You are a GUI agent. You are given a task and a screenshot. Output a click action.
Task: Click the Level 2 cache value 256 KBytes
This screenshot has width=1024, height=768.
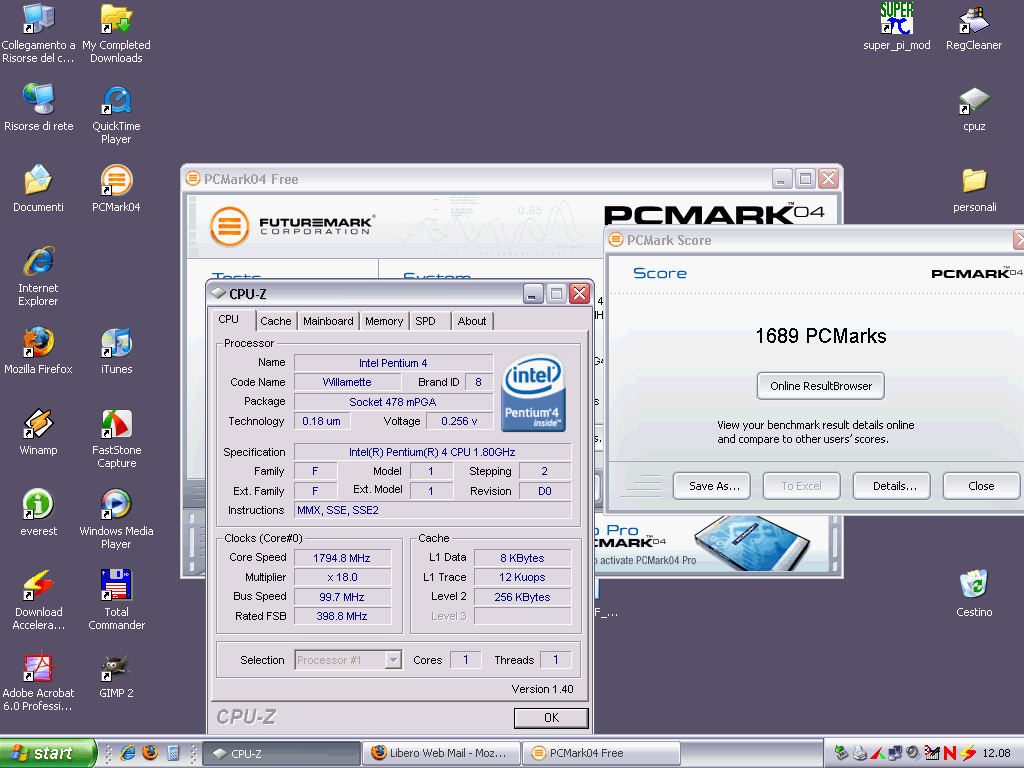click(x=522, y=597)
